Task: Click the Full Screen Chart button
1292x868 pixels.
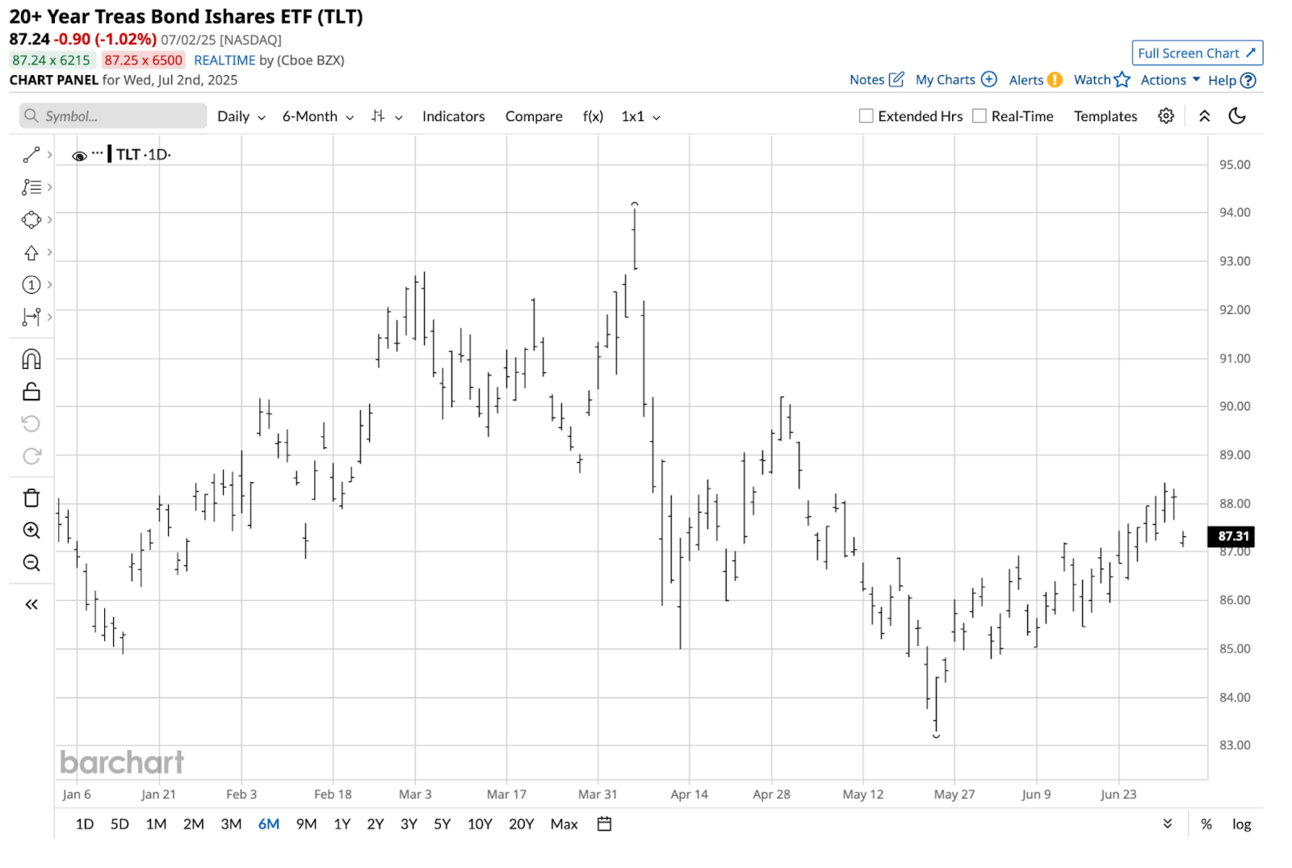Action: (x=1198, y=53)
